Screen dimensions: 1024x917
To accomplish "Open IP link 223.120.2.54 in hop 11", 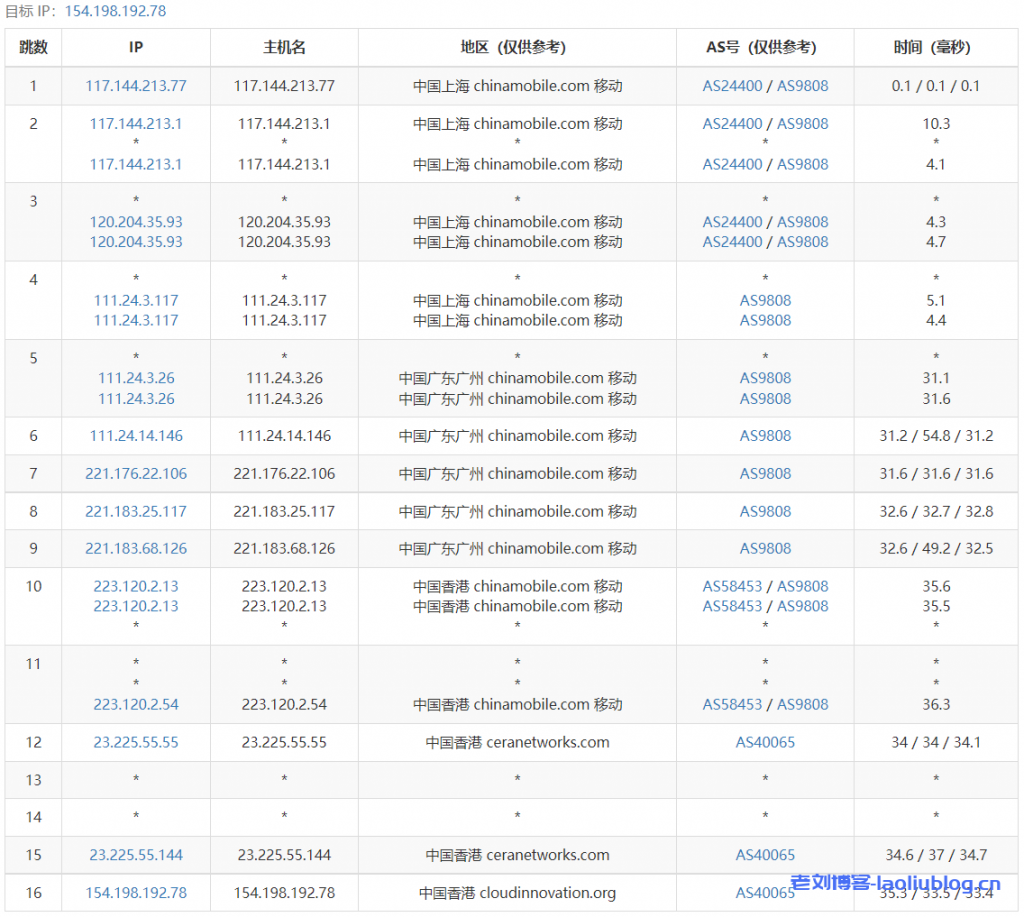I will 136,705.
